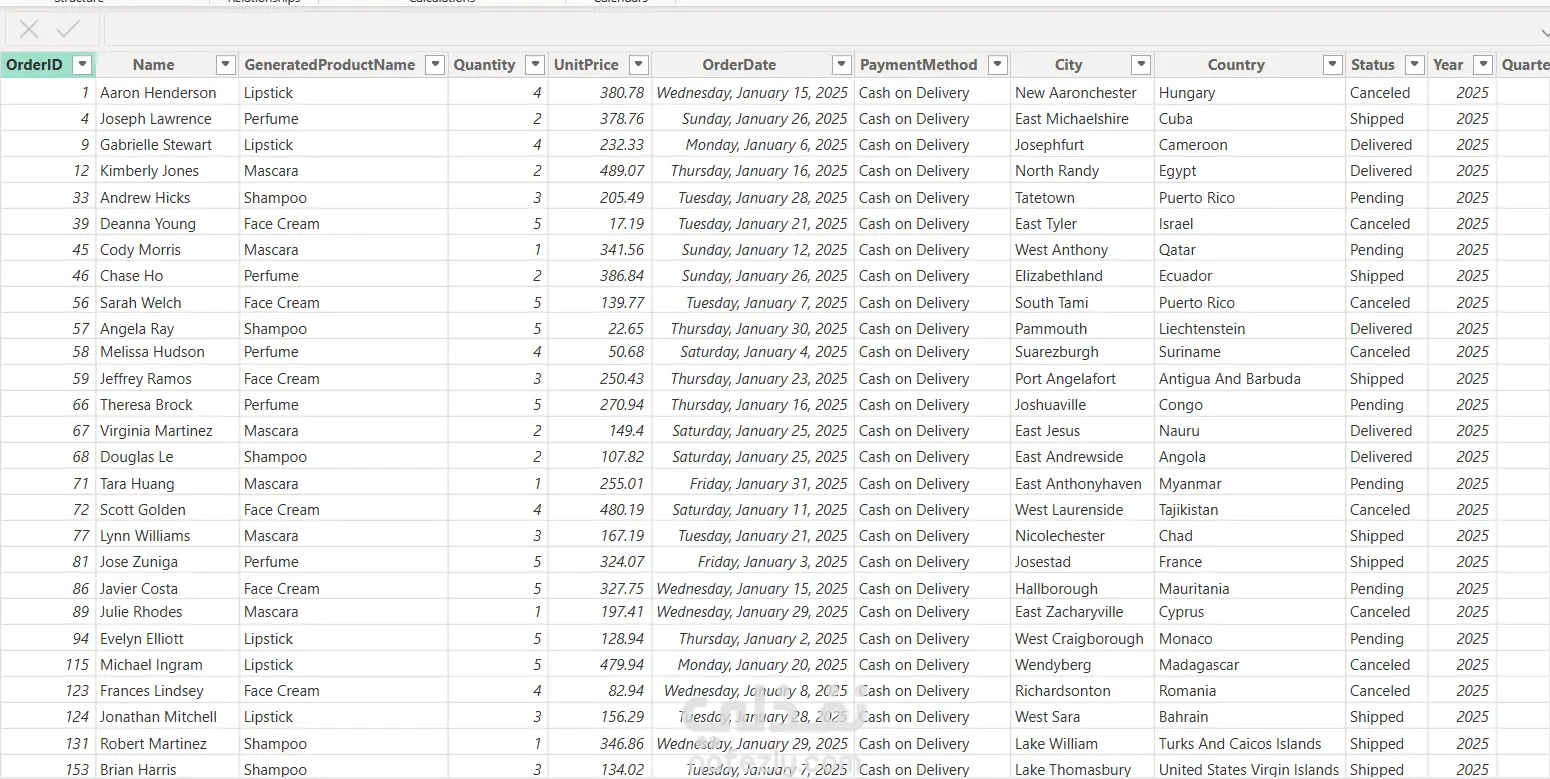This screenshot has height=779, width=1550.
Task: Click the commit checkmark icon in formula bar
Action: [x=68, y=29]
